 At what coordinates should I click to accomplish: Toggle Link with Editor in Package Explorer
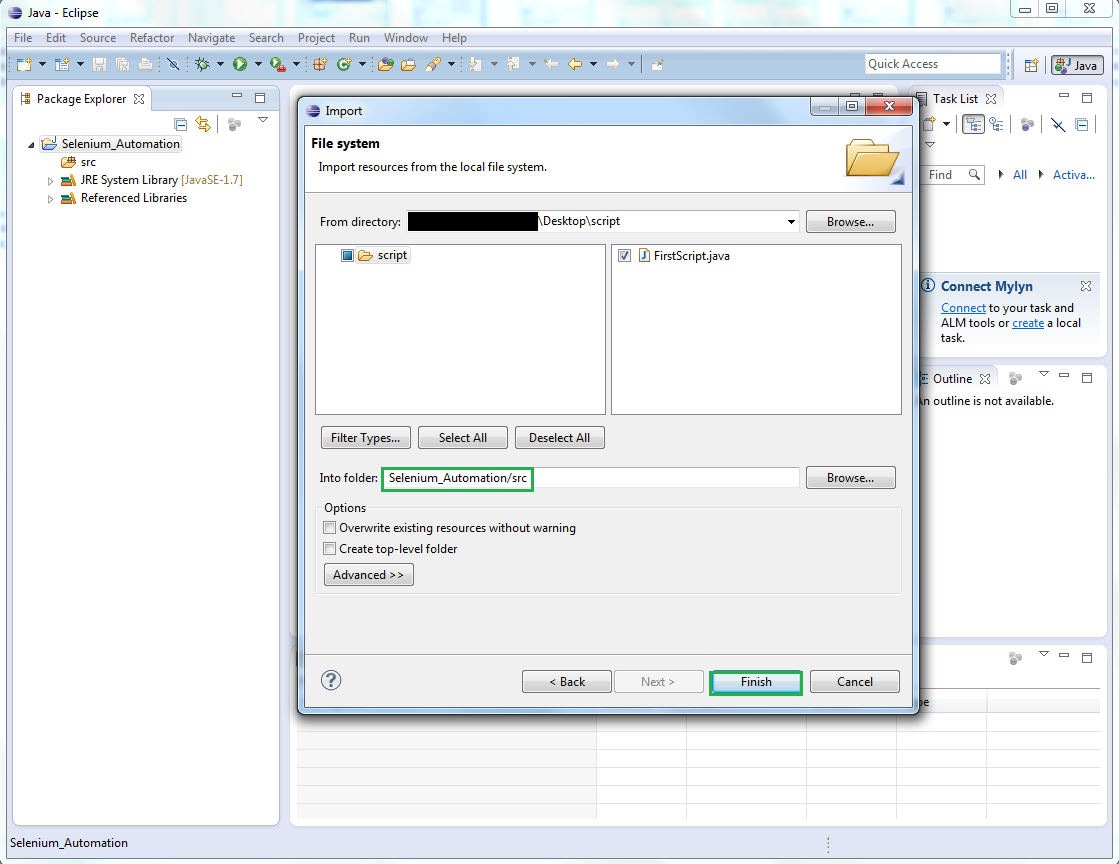click(x=203, y=123)
